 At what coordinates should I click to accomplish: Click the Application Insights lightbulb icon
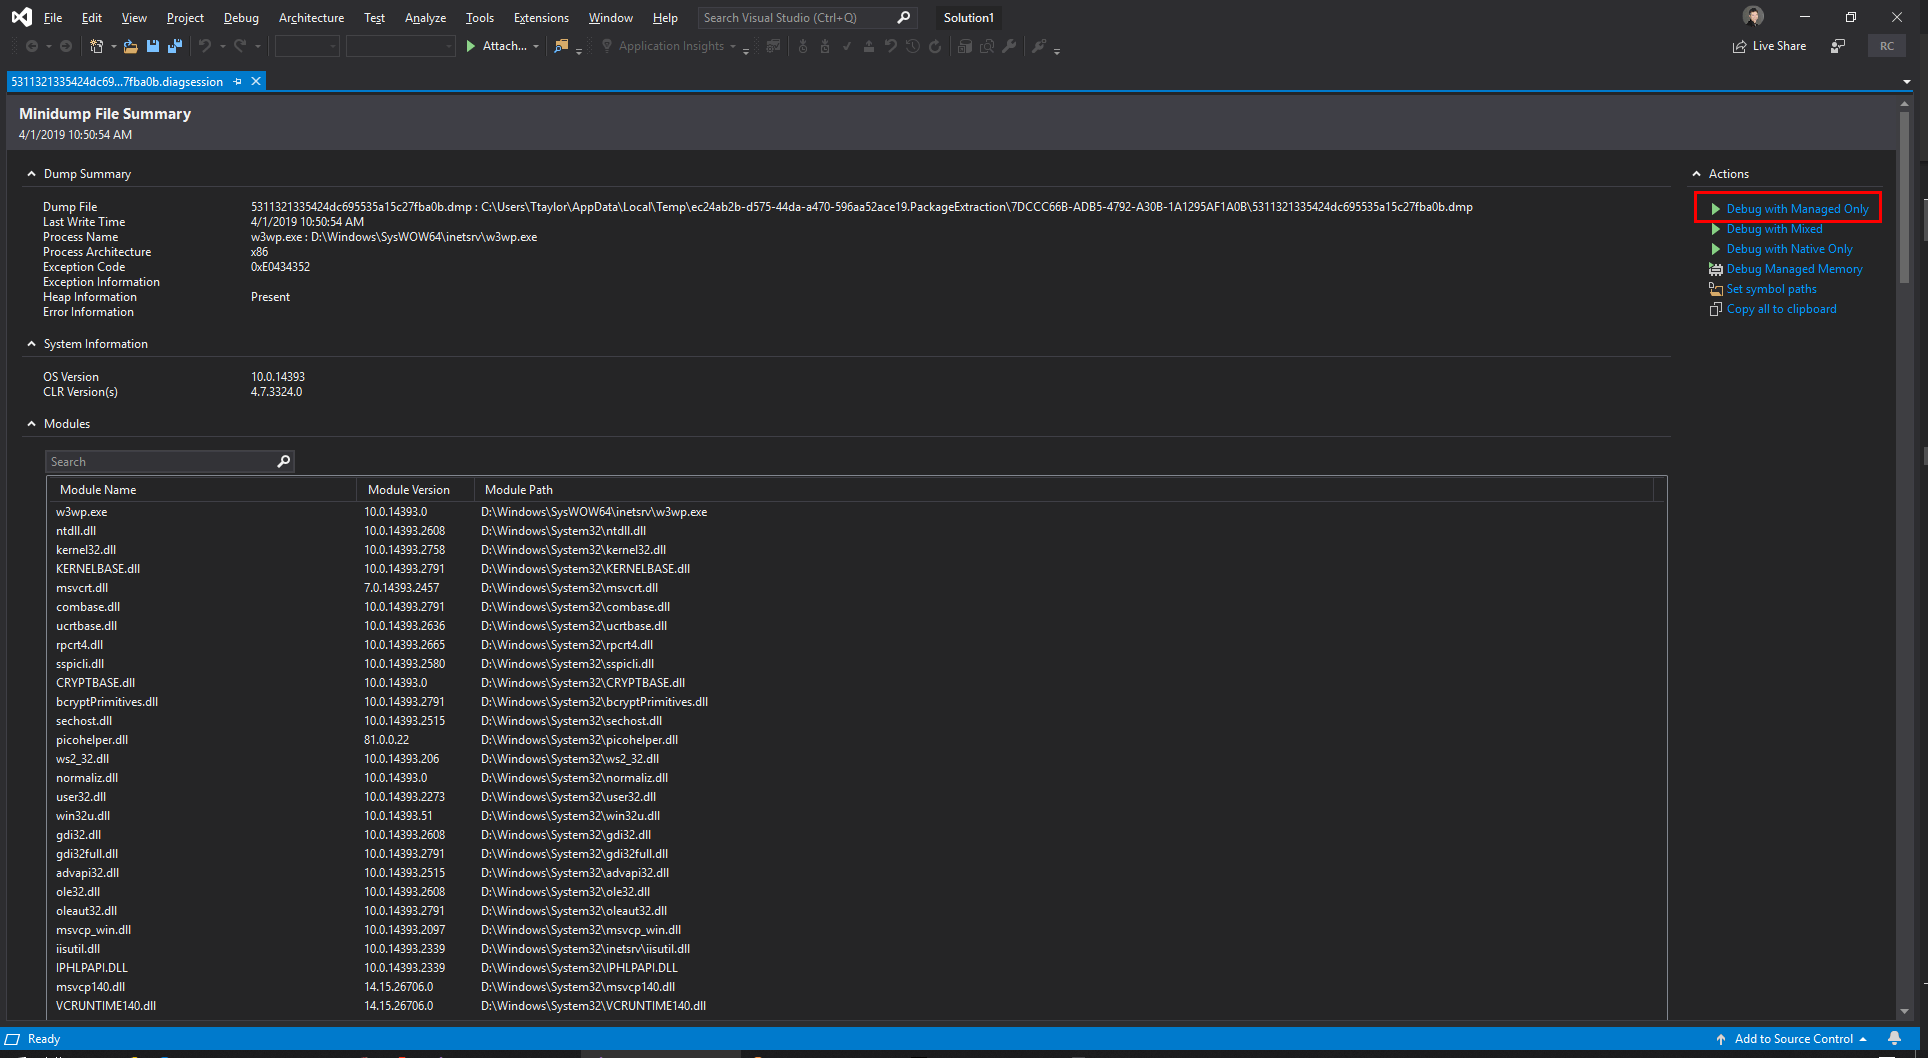click(606, 46)
